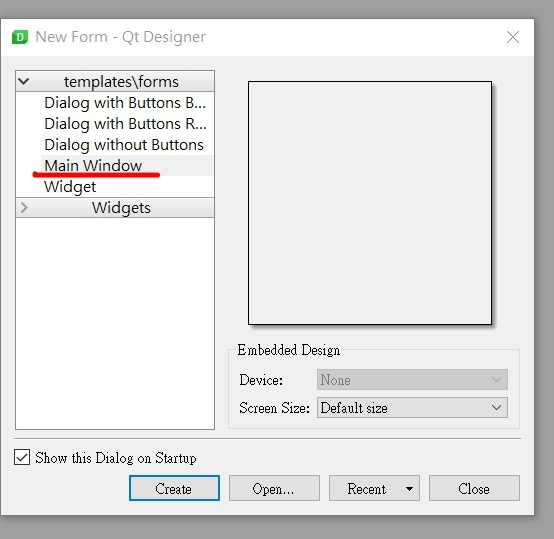
Task: Collapse the templates\forms group
Action: tap(24, 81)
